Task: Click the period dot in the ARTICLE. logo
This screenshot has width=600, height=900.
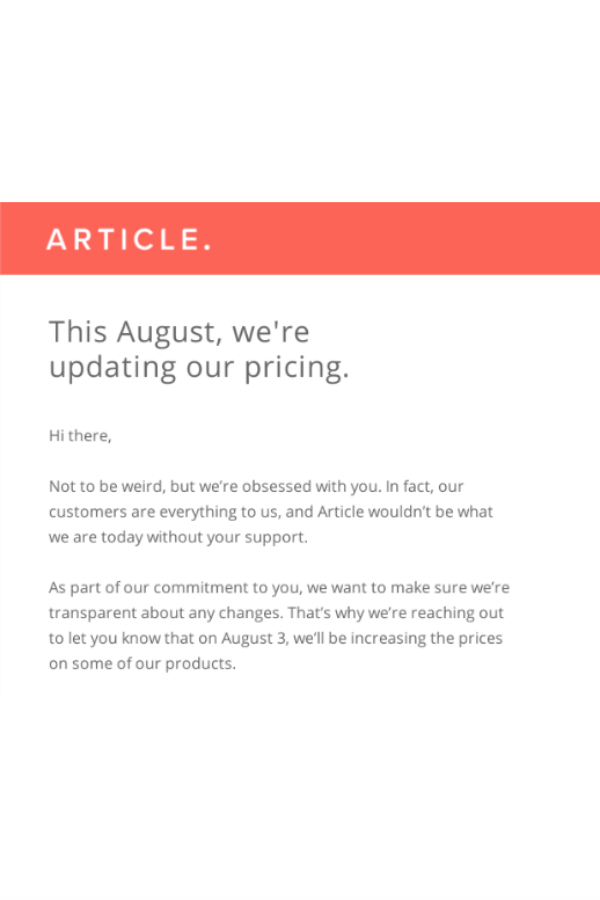Action: [x=207, y=247]
